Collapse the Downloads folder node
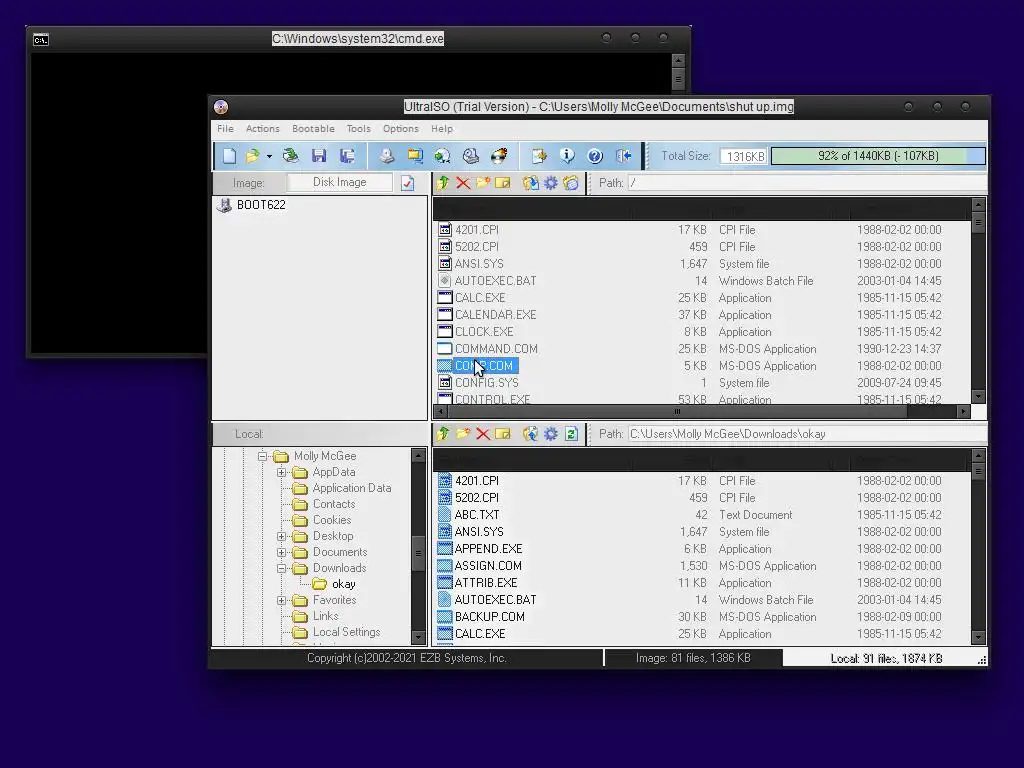The width and height of the screenshot is (1024, 768). [x=281, y=568]
